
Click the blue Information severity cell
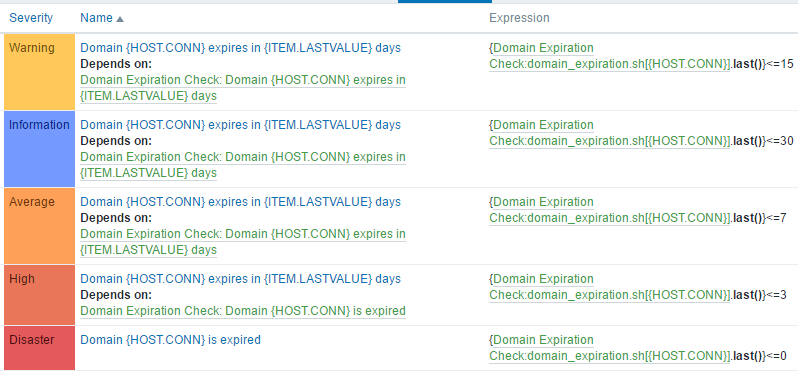tap(40, 149)
